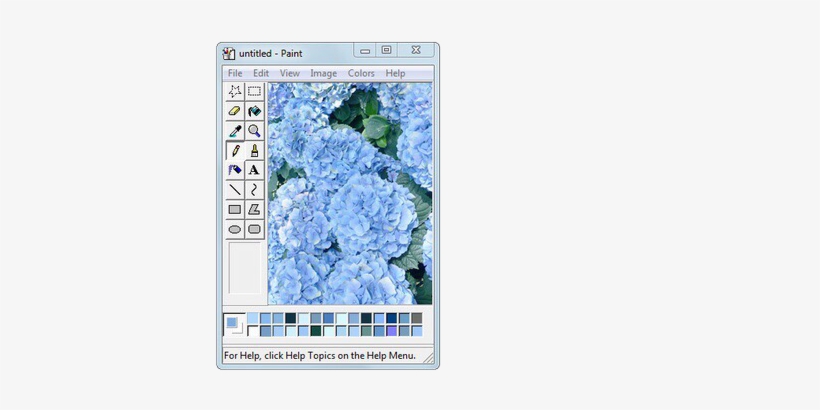Pick the Rectangle shape tool
Viewport: 820px width, 410px height.
click(235, 209)
